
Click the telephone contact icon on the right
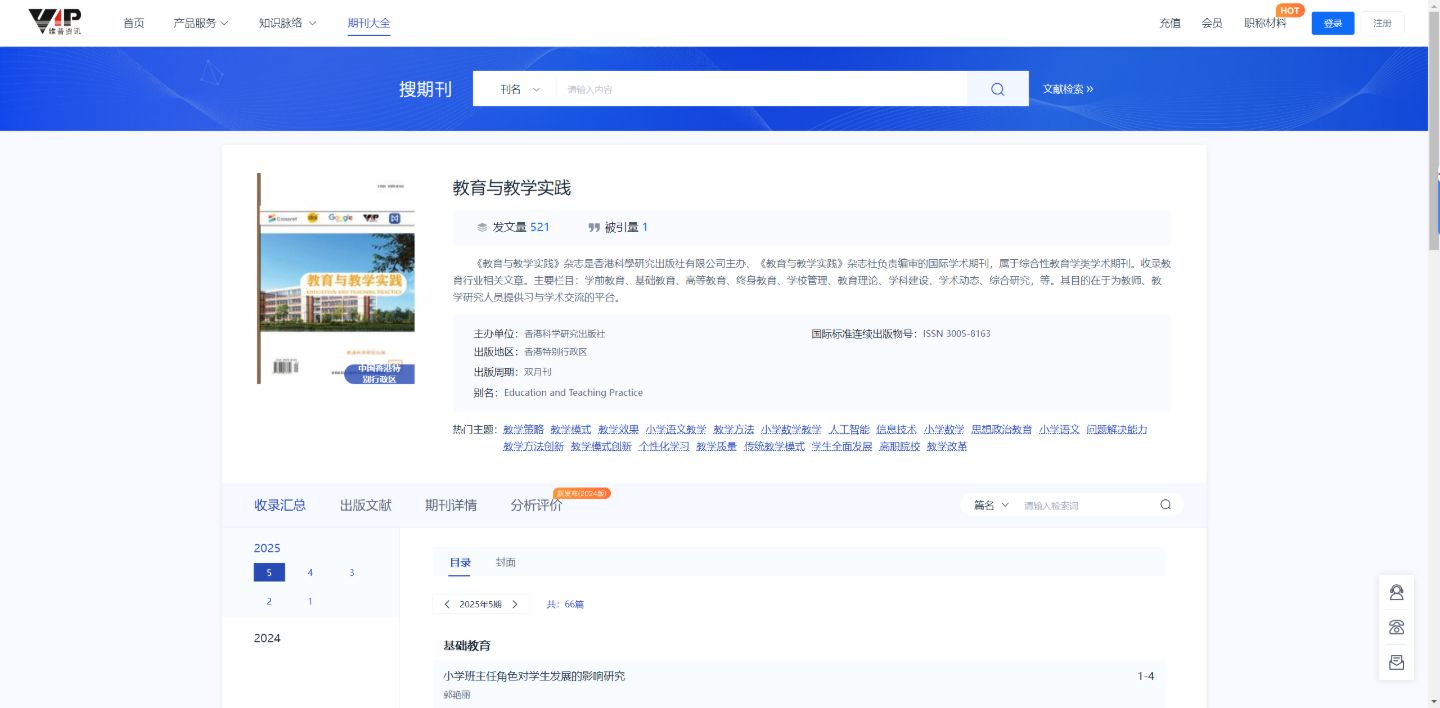[x=1396, y=626]
